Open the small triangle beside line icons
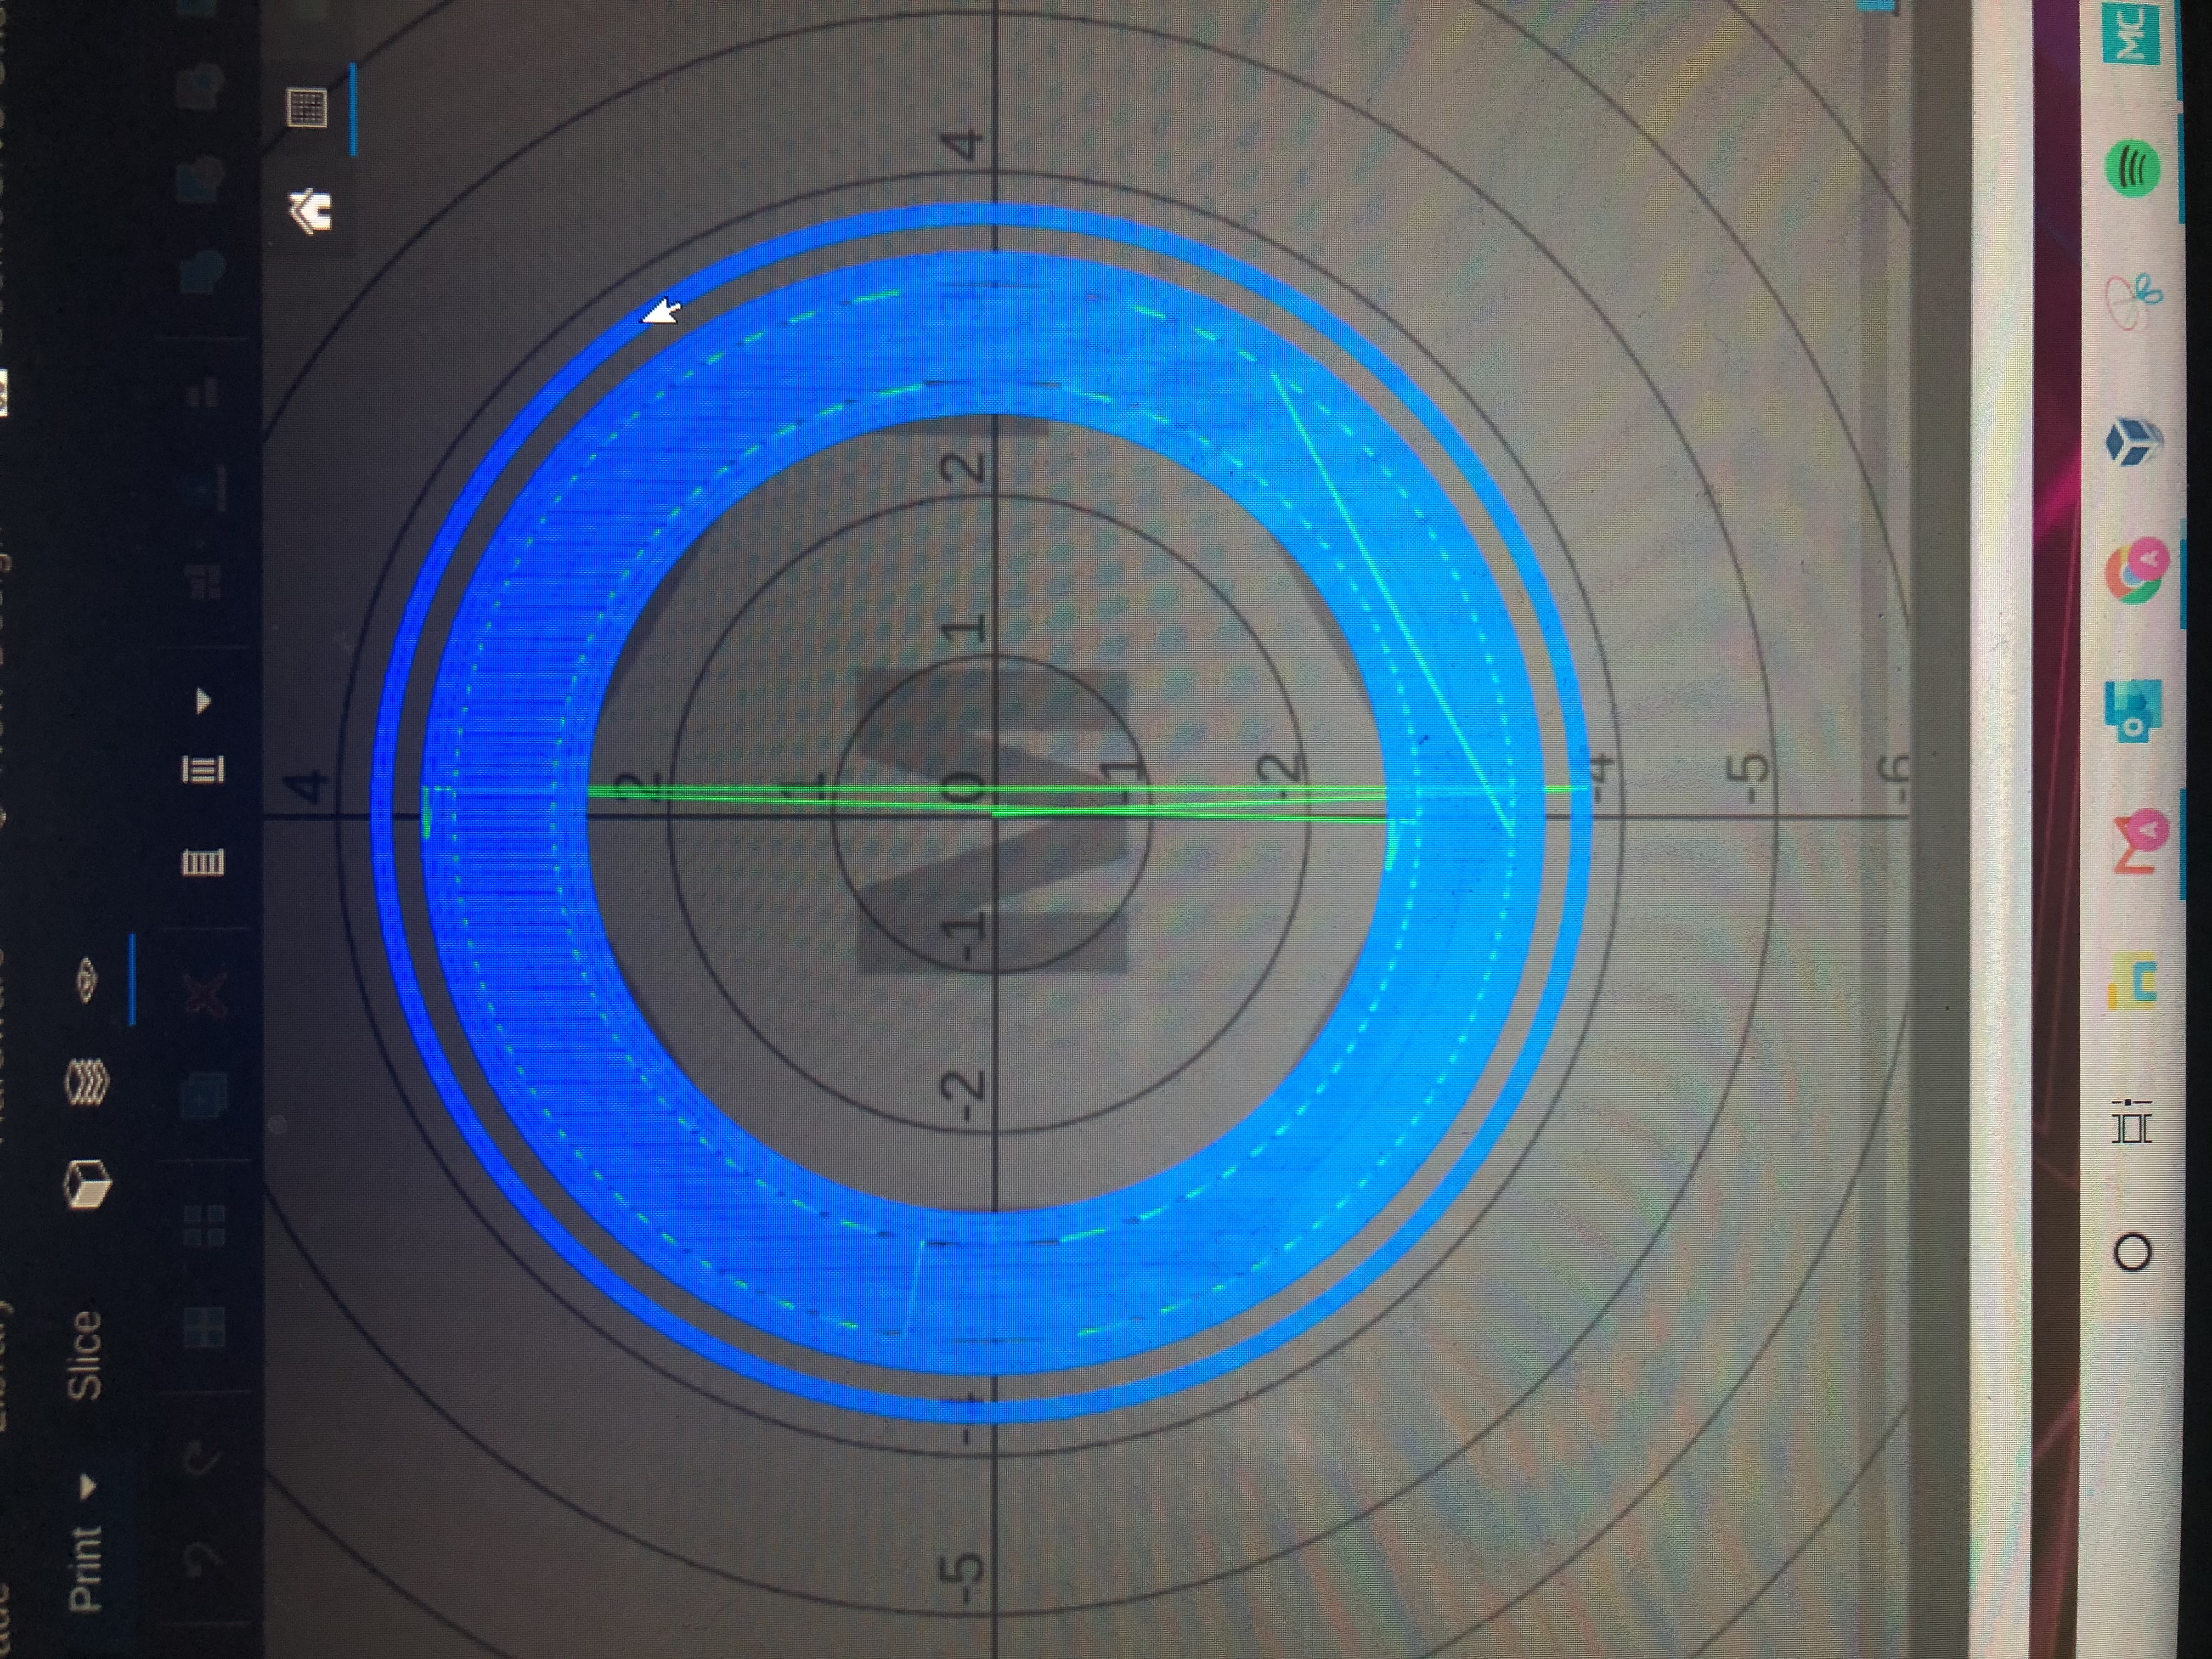Screen dimensions: 2212x1659 (x=204, y=700)
